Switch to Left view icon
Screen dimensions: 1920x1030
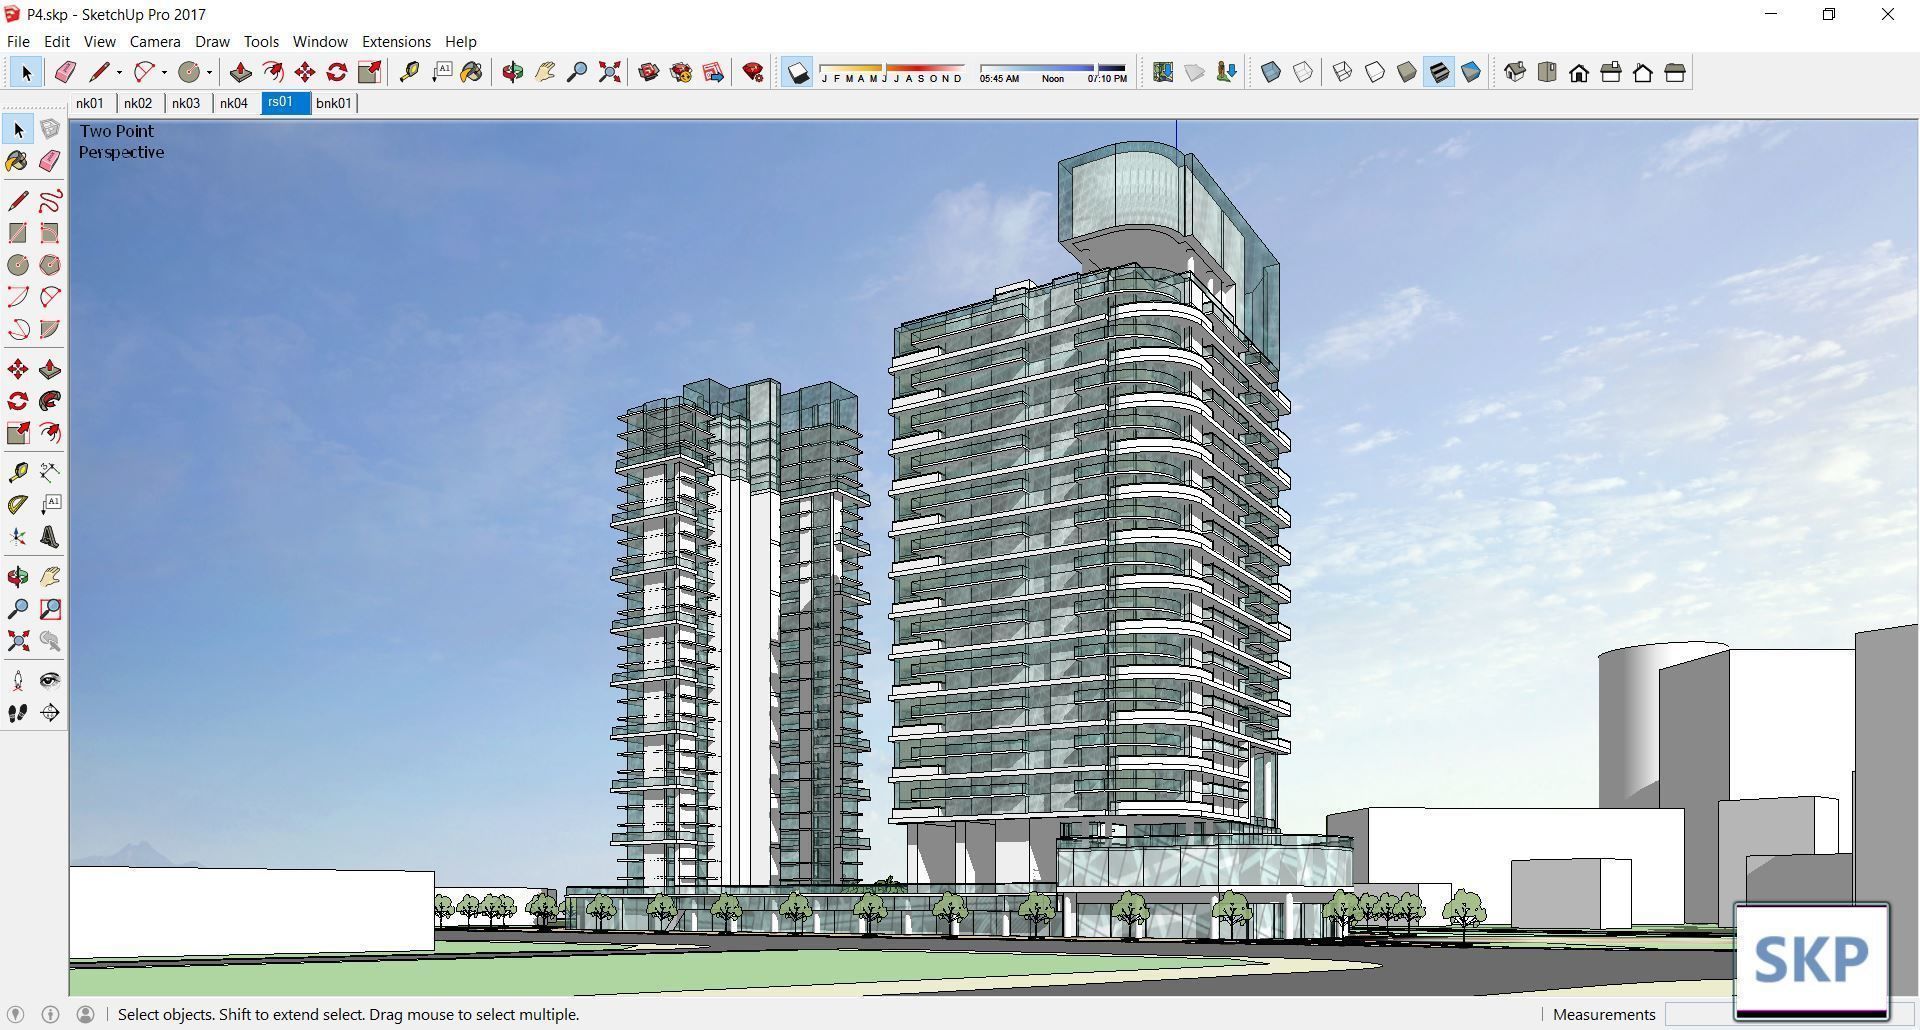(x=1675, y=72)
